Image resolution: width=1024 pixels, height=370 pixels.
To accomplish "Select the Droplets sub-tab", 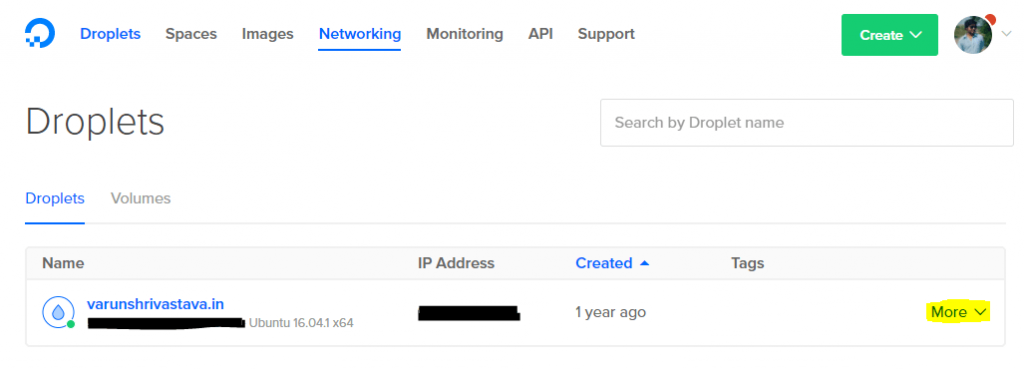I will click(x=55, y=198).
